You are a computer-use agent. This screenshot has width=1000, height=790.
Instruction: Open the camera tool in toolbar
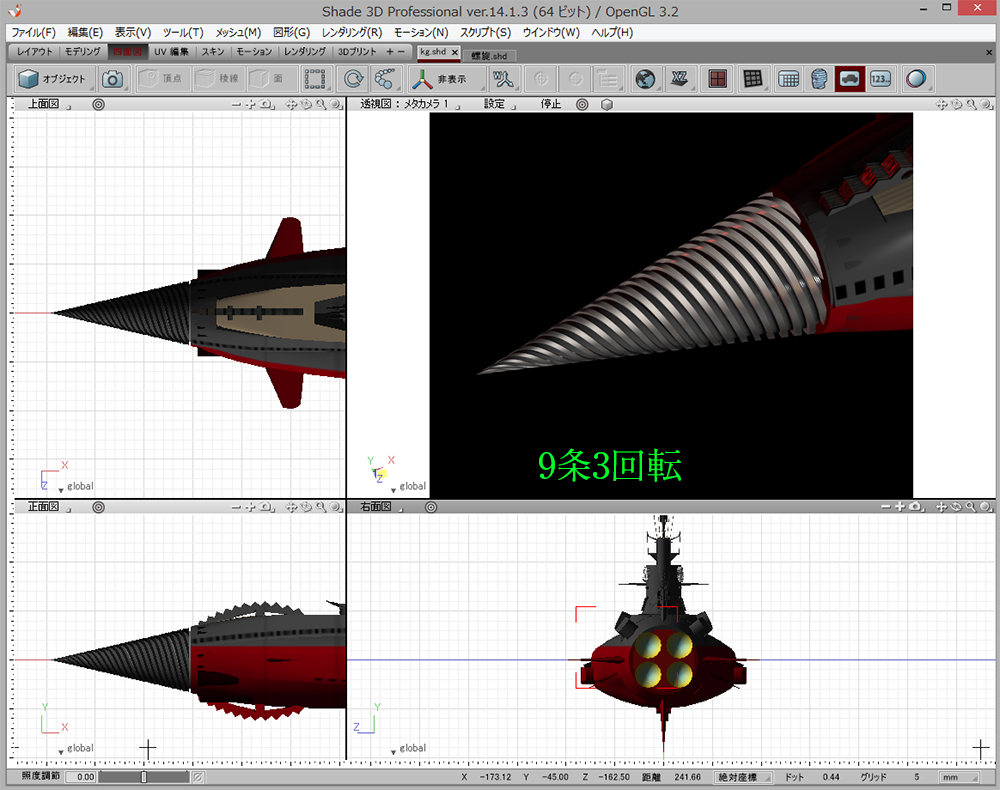113,79
